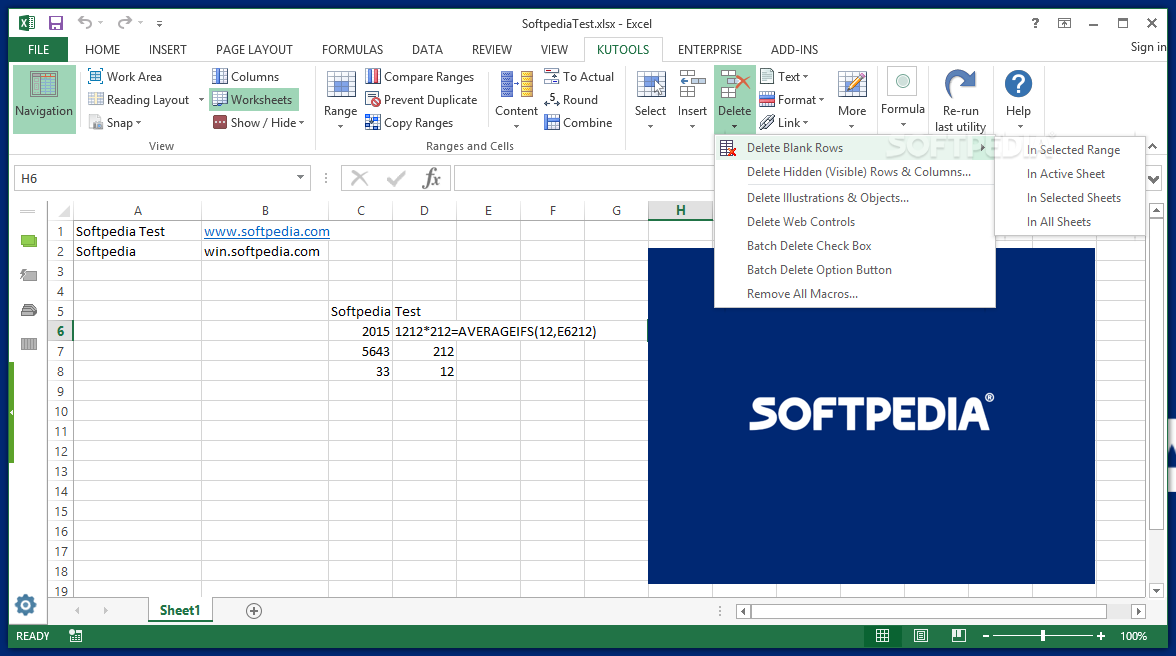
Task: Open the Link dropdown
Action: click(x=784, y=123)
